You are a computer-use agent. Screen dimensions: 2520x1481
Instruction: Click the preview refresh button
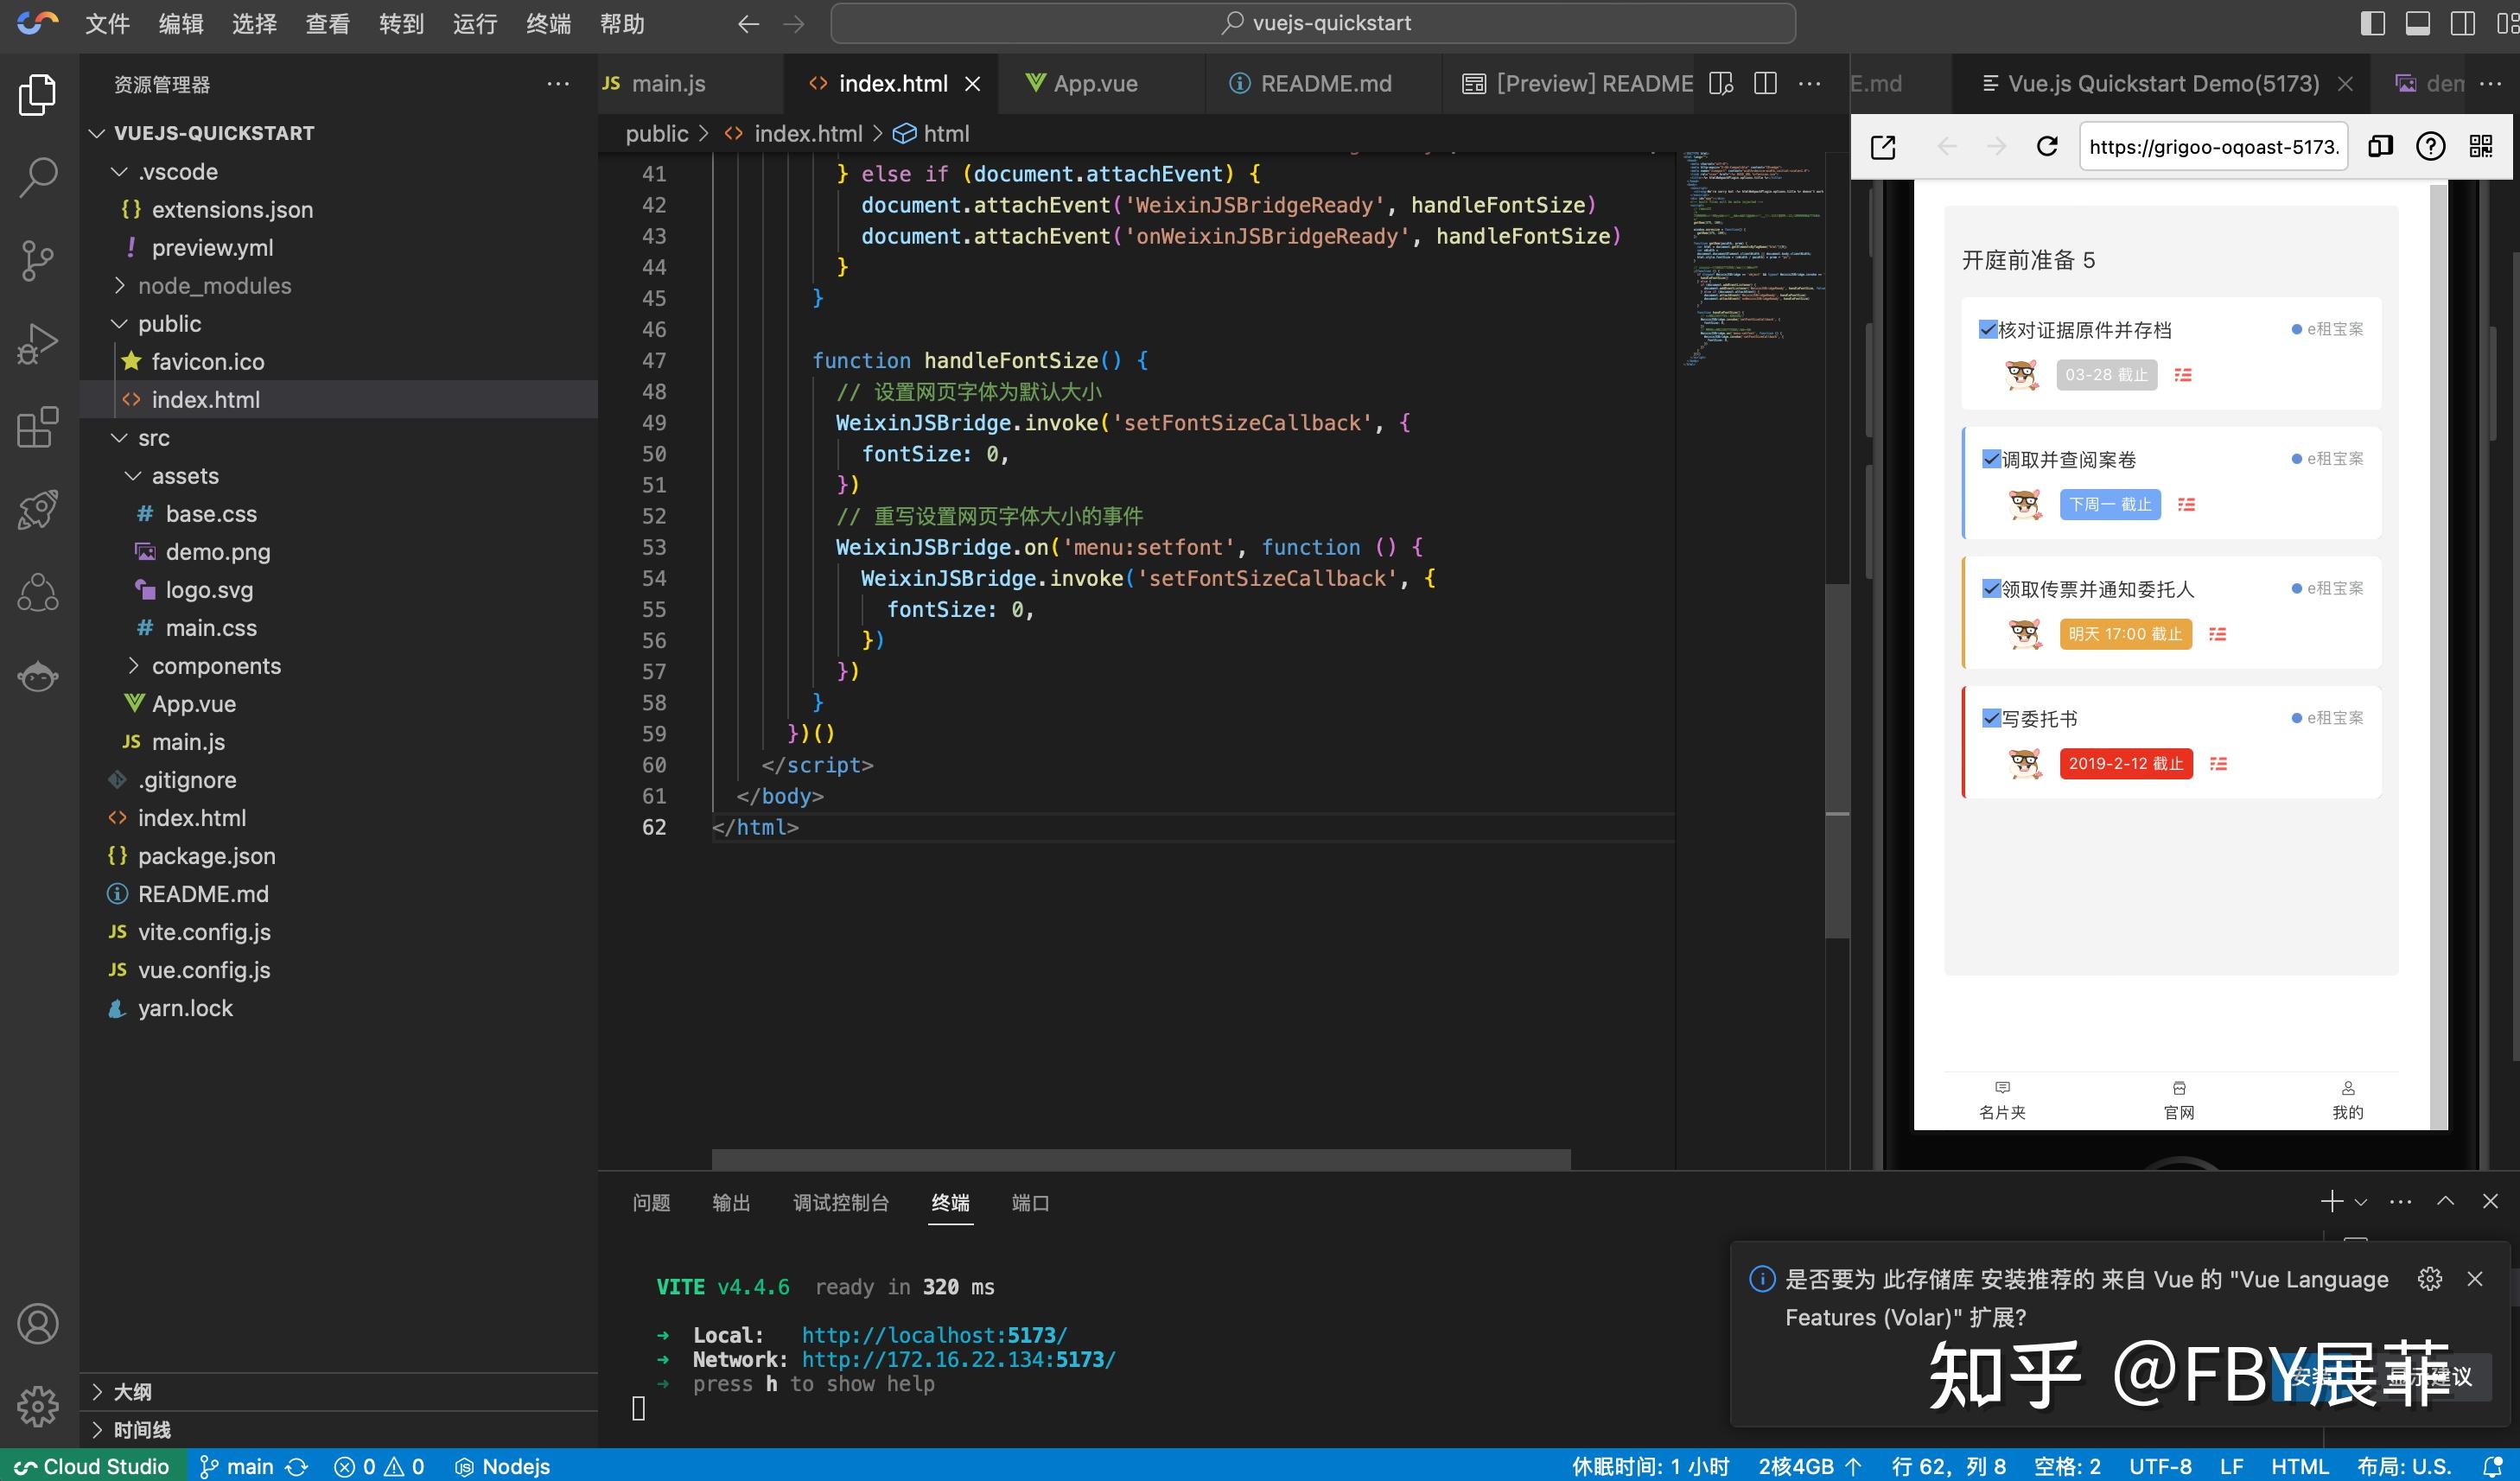[2047, 147]
